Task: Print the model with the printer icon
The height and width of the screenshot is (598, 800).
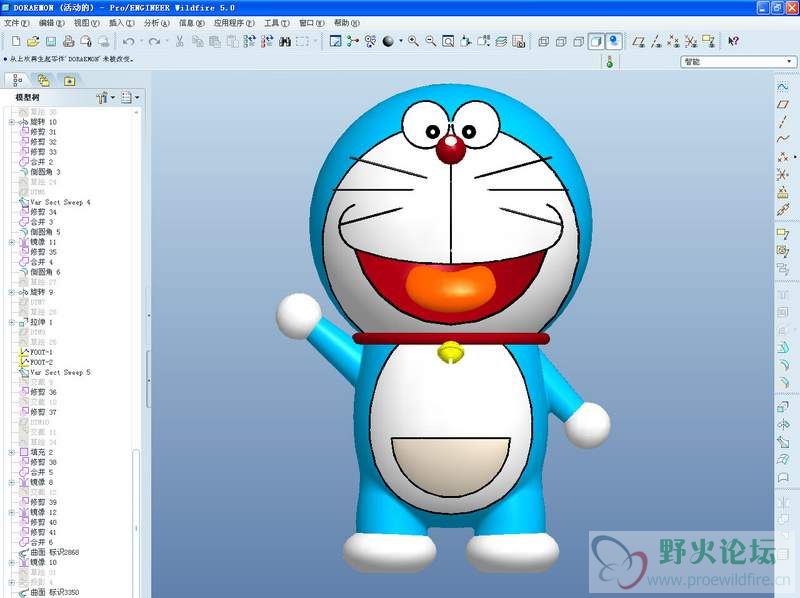Action: (69, 41)
